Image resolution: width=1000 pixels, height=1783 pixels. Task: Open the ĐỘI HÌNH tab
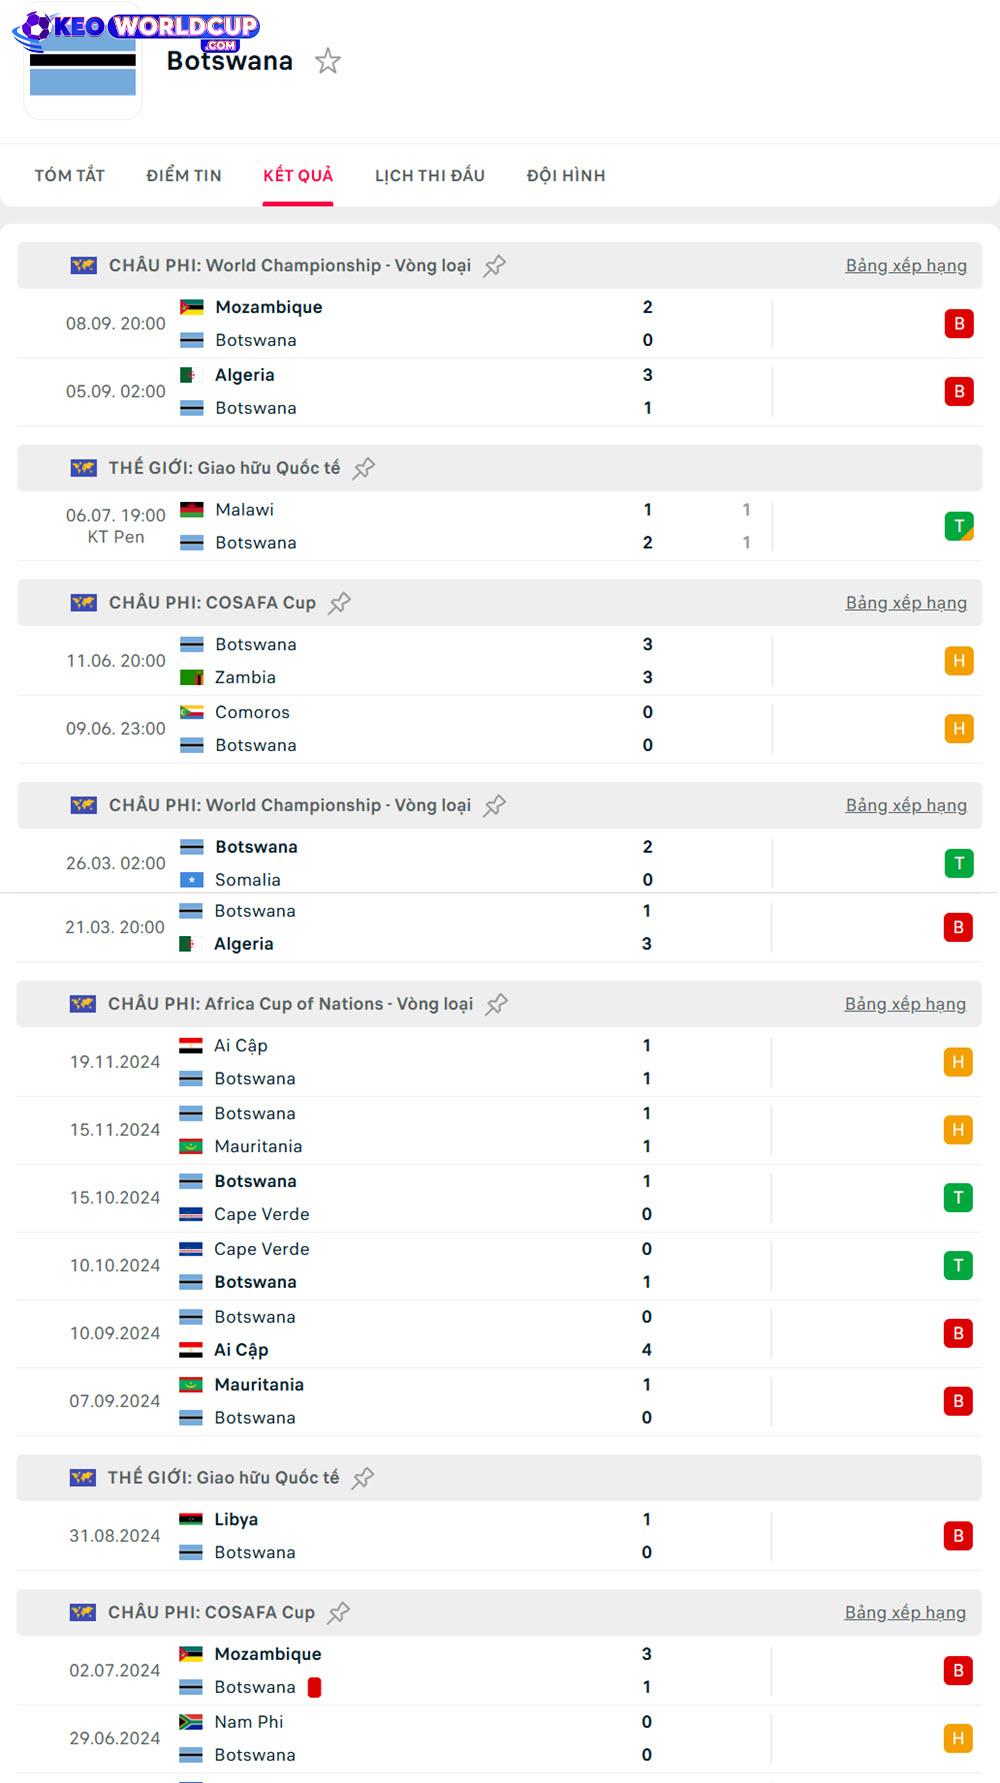click(566, 176)
